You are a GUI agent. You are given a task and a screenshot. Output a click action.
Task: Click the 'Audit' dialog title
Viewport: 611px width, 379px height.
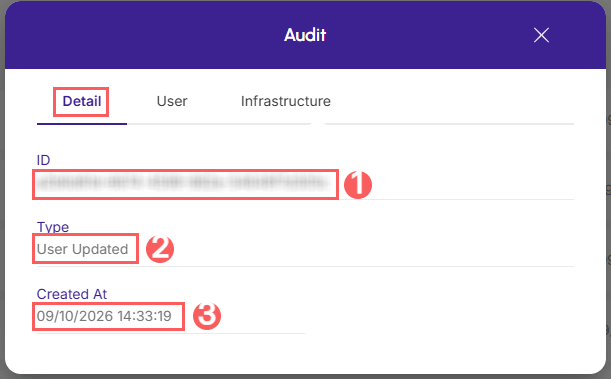(x=305, y=35)
